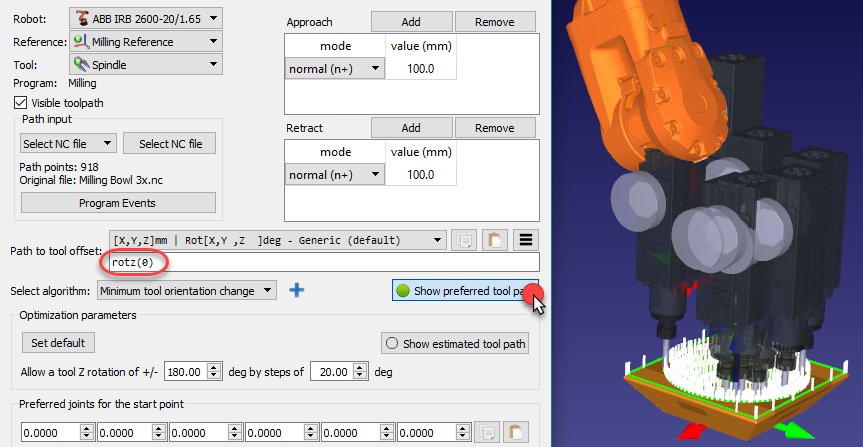The image size is (863, 447).
Task: Paste the path to tool offset values
Action: click(494, 240)
